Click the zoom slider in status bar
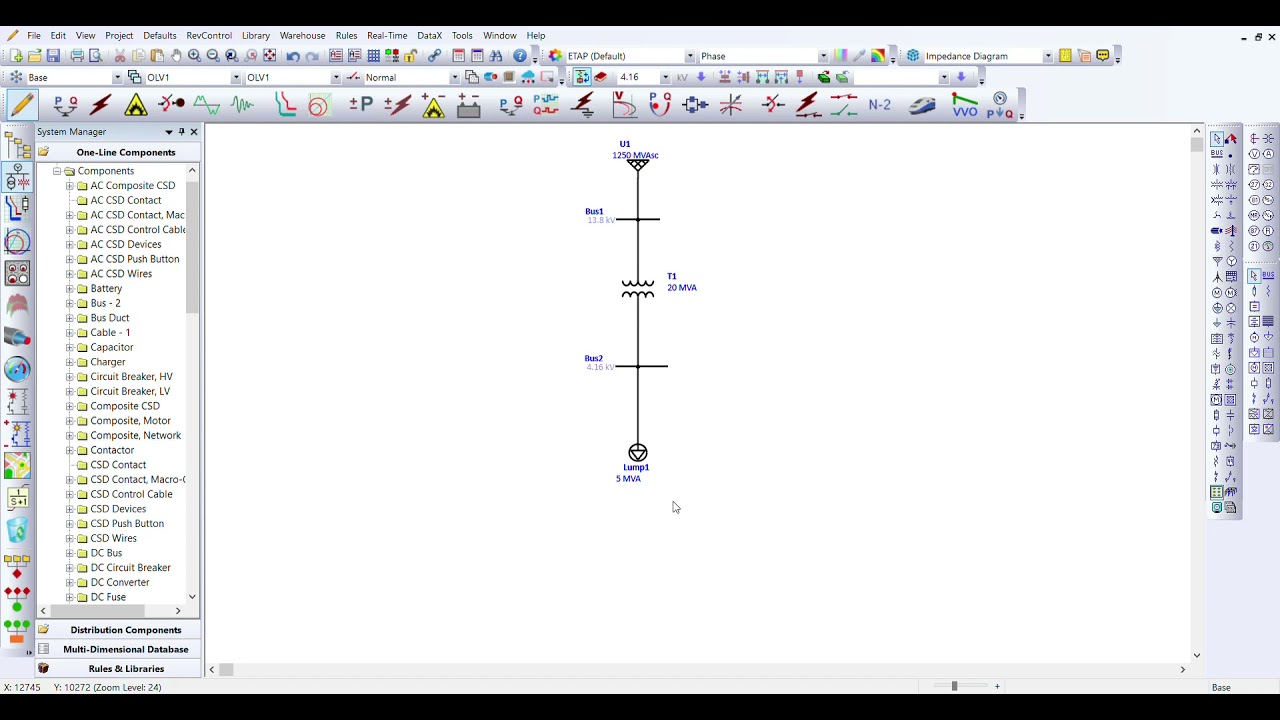 [x=954, y=686]
